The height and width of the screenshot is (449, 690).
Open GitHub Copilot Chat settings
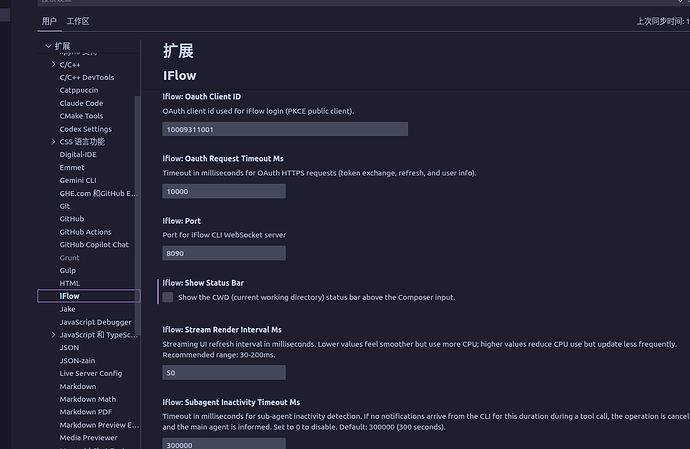[x=94, y=245]
